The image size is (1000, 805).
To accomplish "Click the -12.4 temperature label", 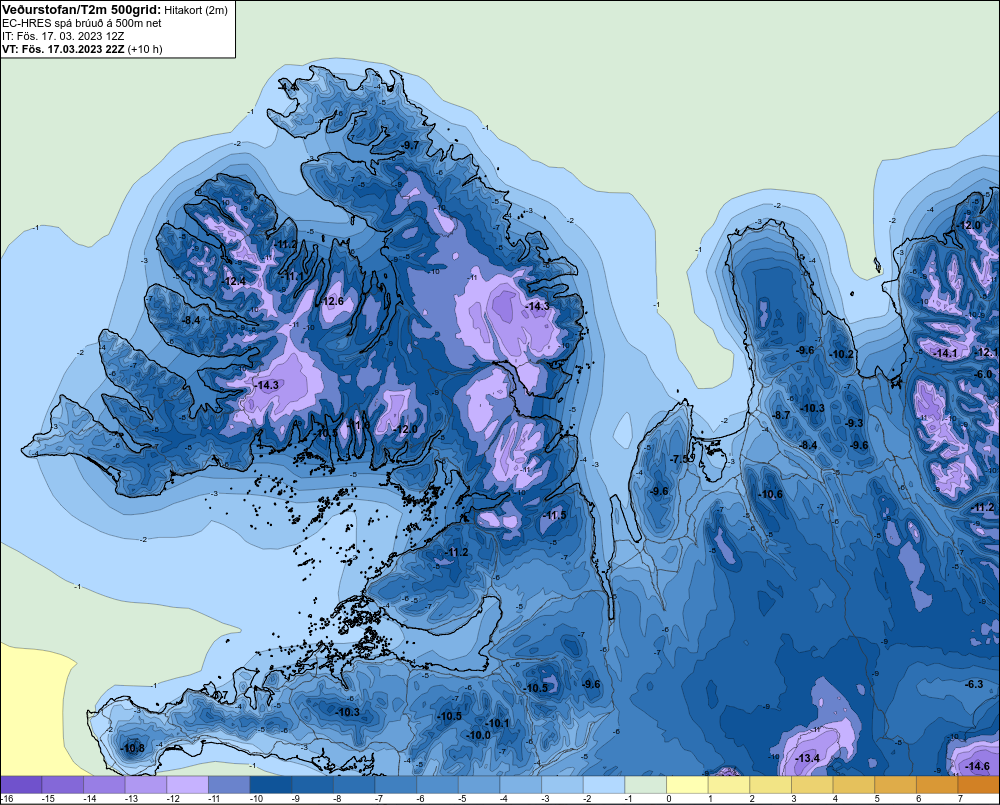I will [x=234, y=281].
